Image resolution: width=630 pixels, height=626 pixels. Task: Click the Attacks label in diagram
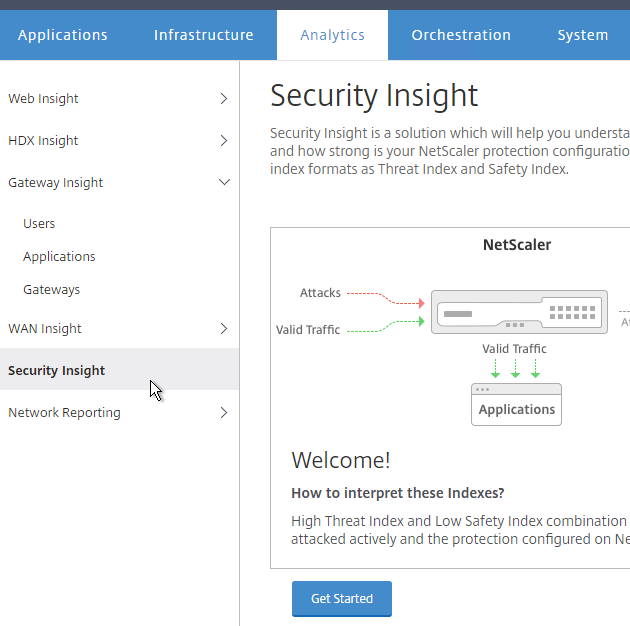pyautogui.click(x=320, y=293)
